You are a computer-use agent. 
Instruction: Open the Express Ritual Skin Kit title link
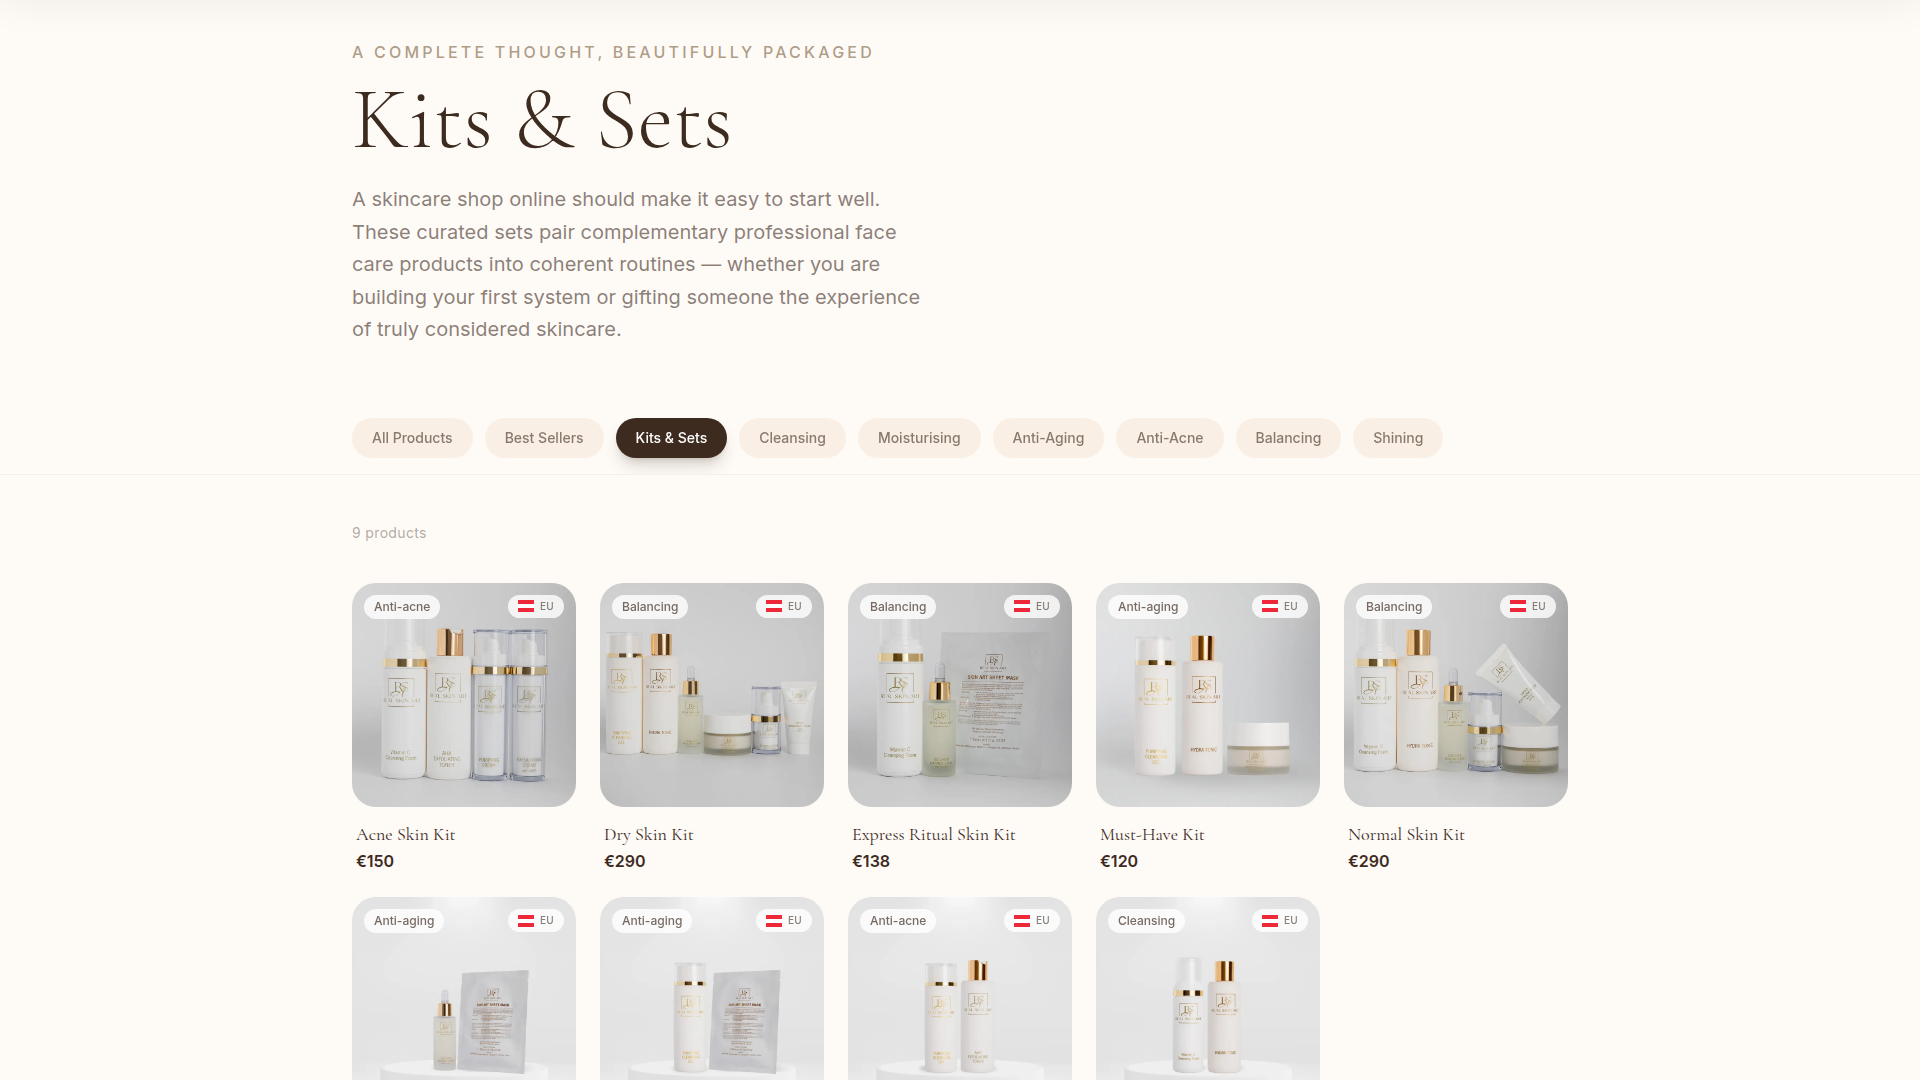934,835
